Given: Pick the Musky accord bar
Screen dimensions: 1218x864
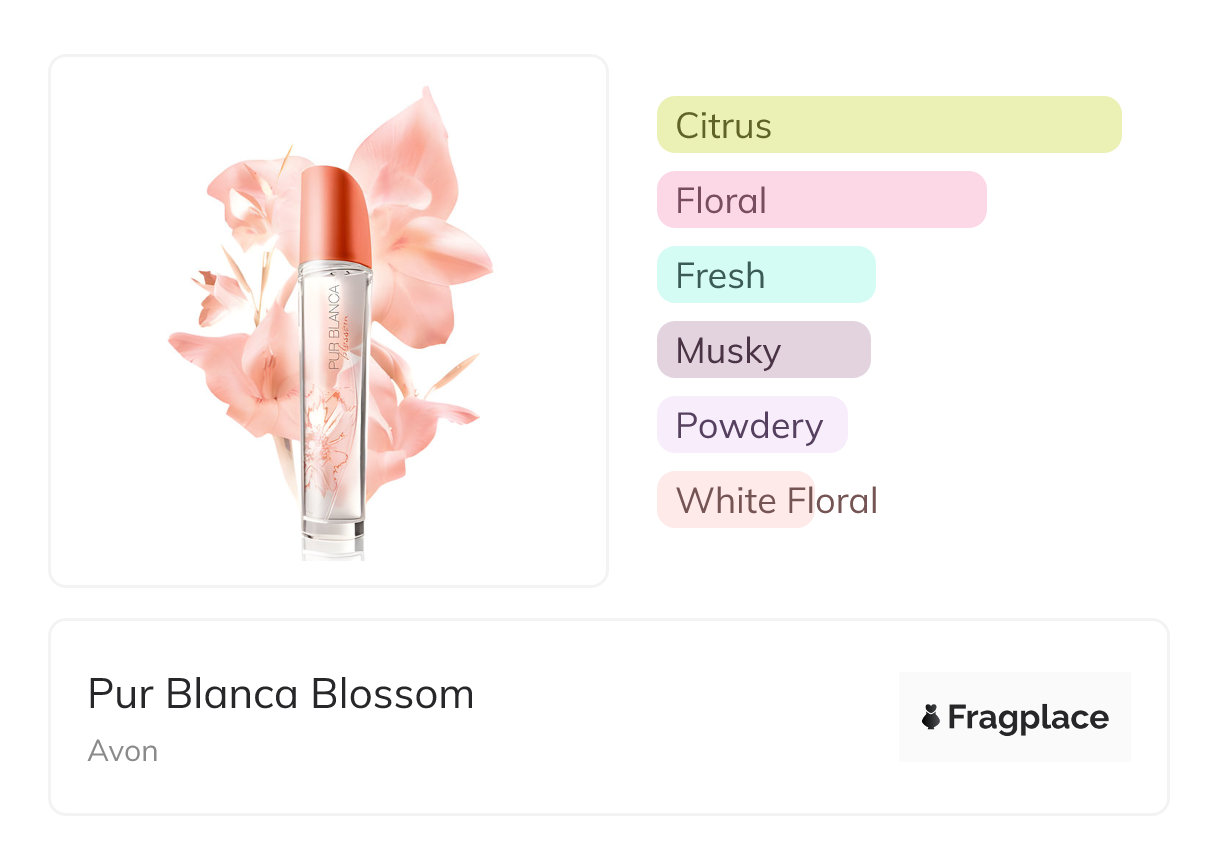Looking at the screenshot, I should point(763,350).
